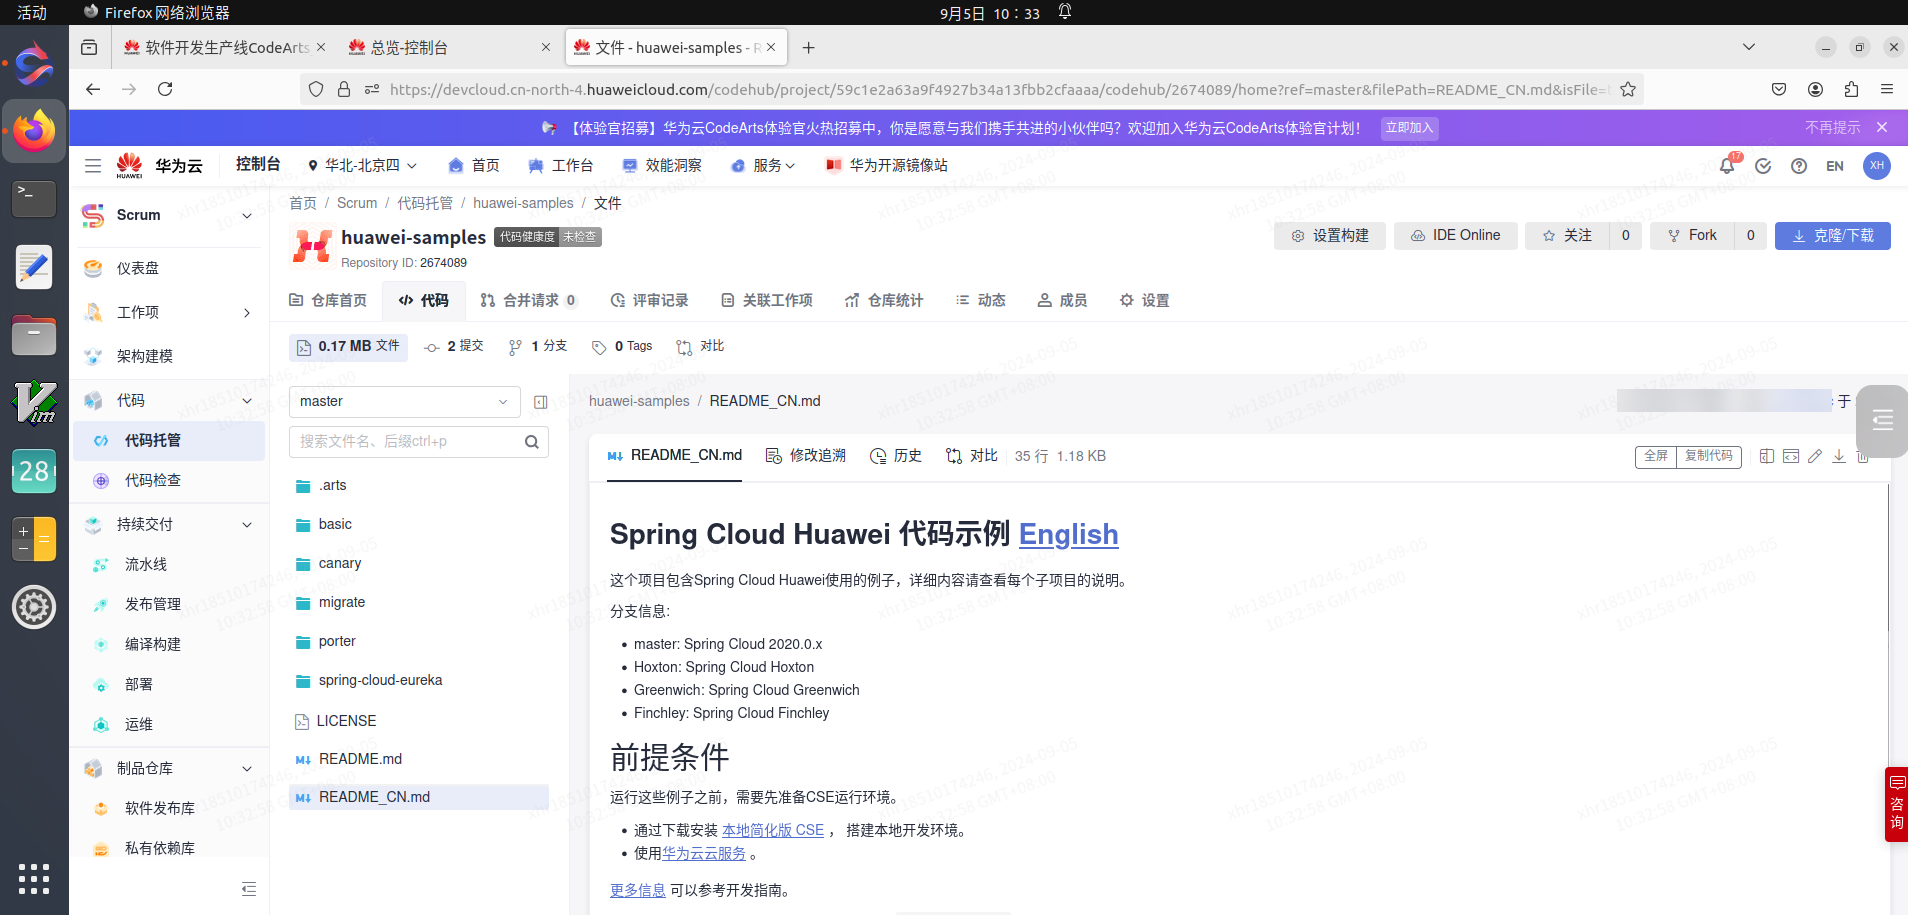Open the hamburger menu beside Huawei Cloud logo
The width and height of the screenshot is (1908, 915).
(x=93, y=166)
